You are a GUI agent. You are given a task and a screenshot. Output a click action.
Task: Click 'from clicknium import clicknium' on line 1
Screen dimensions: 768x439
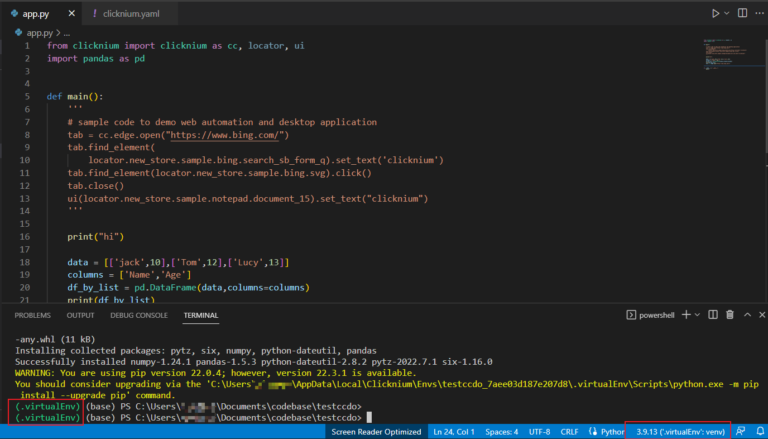click(127, 46)
